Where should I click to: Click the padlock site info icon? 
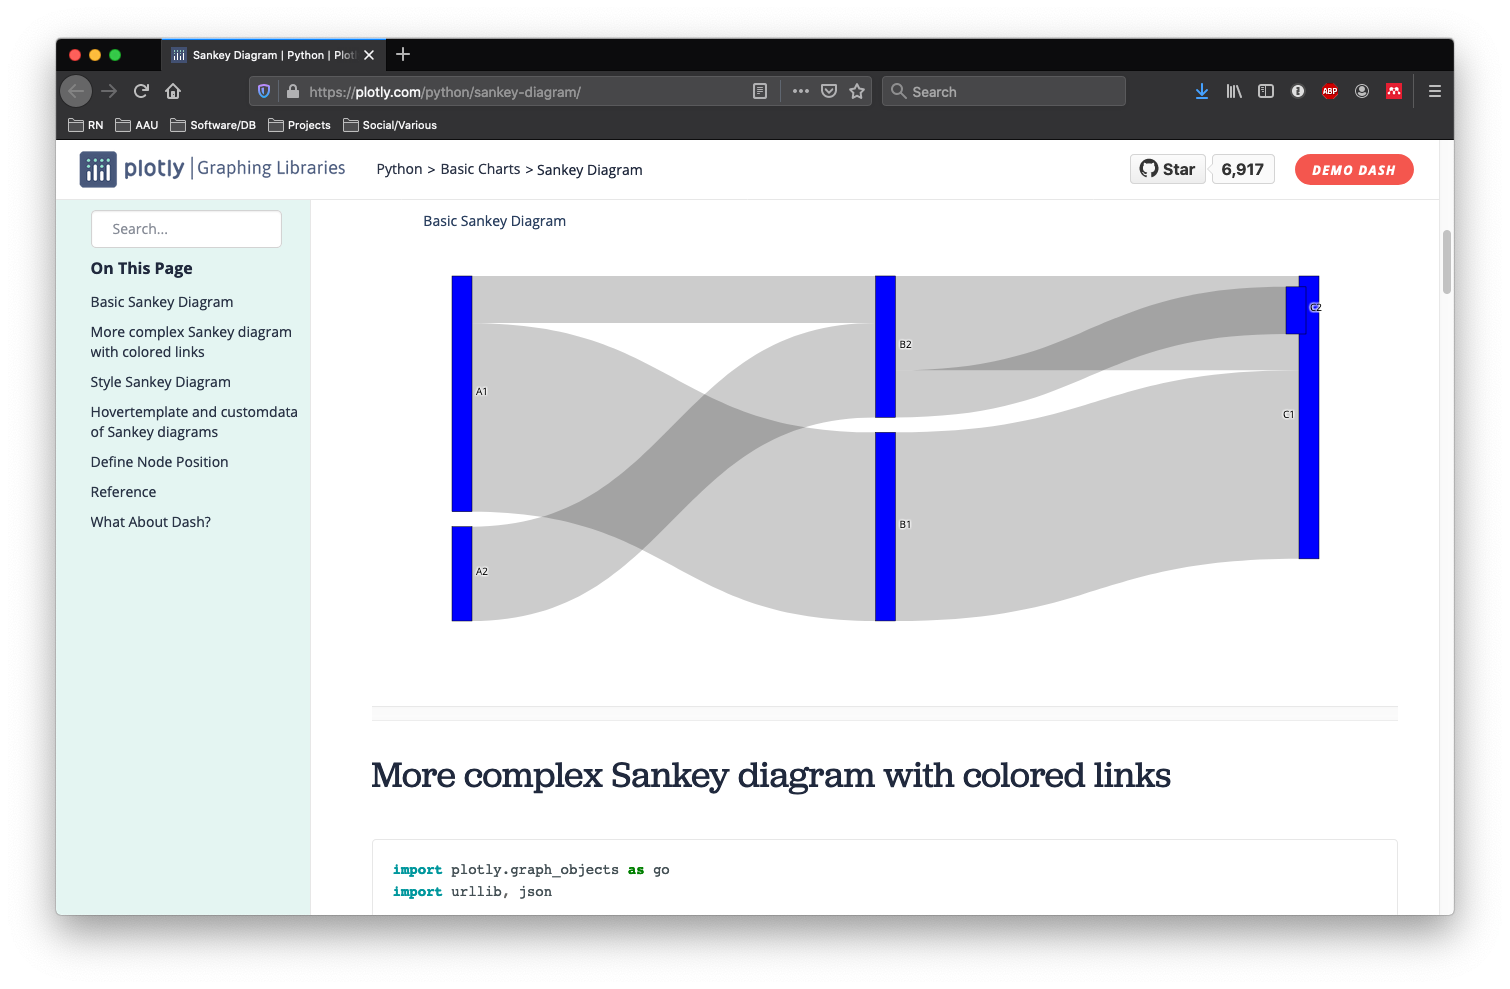point(293,91)
